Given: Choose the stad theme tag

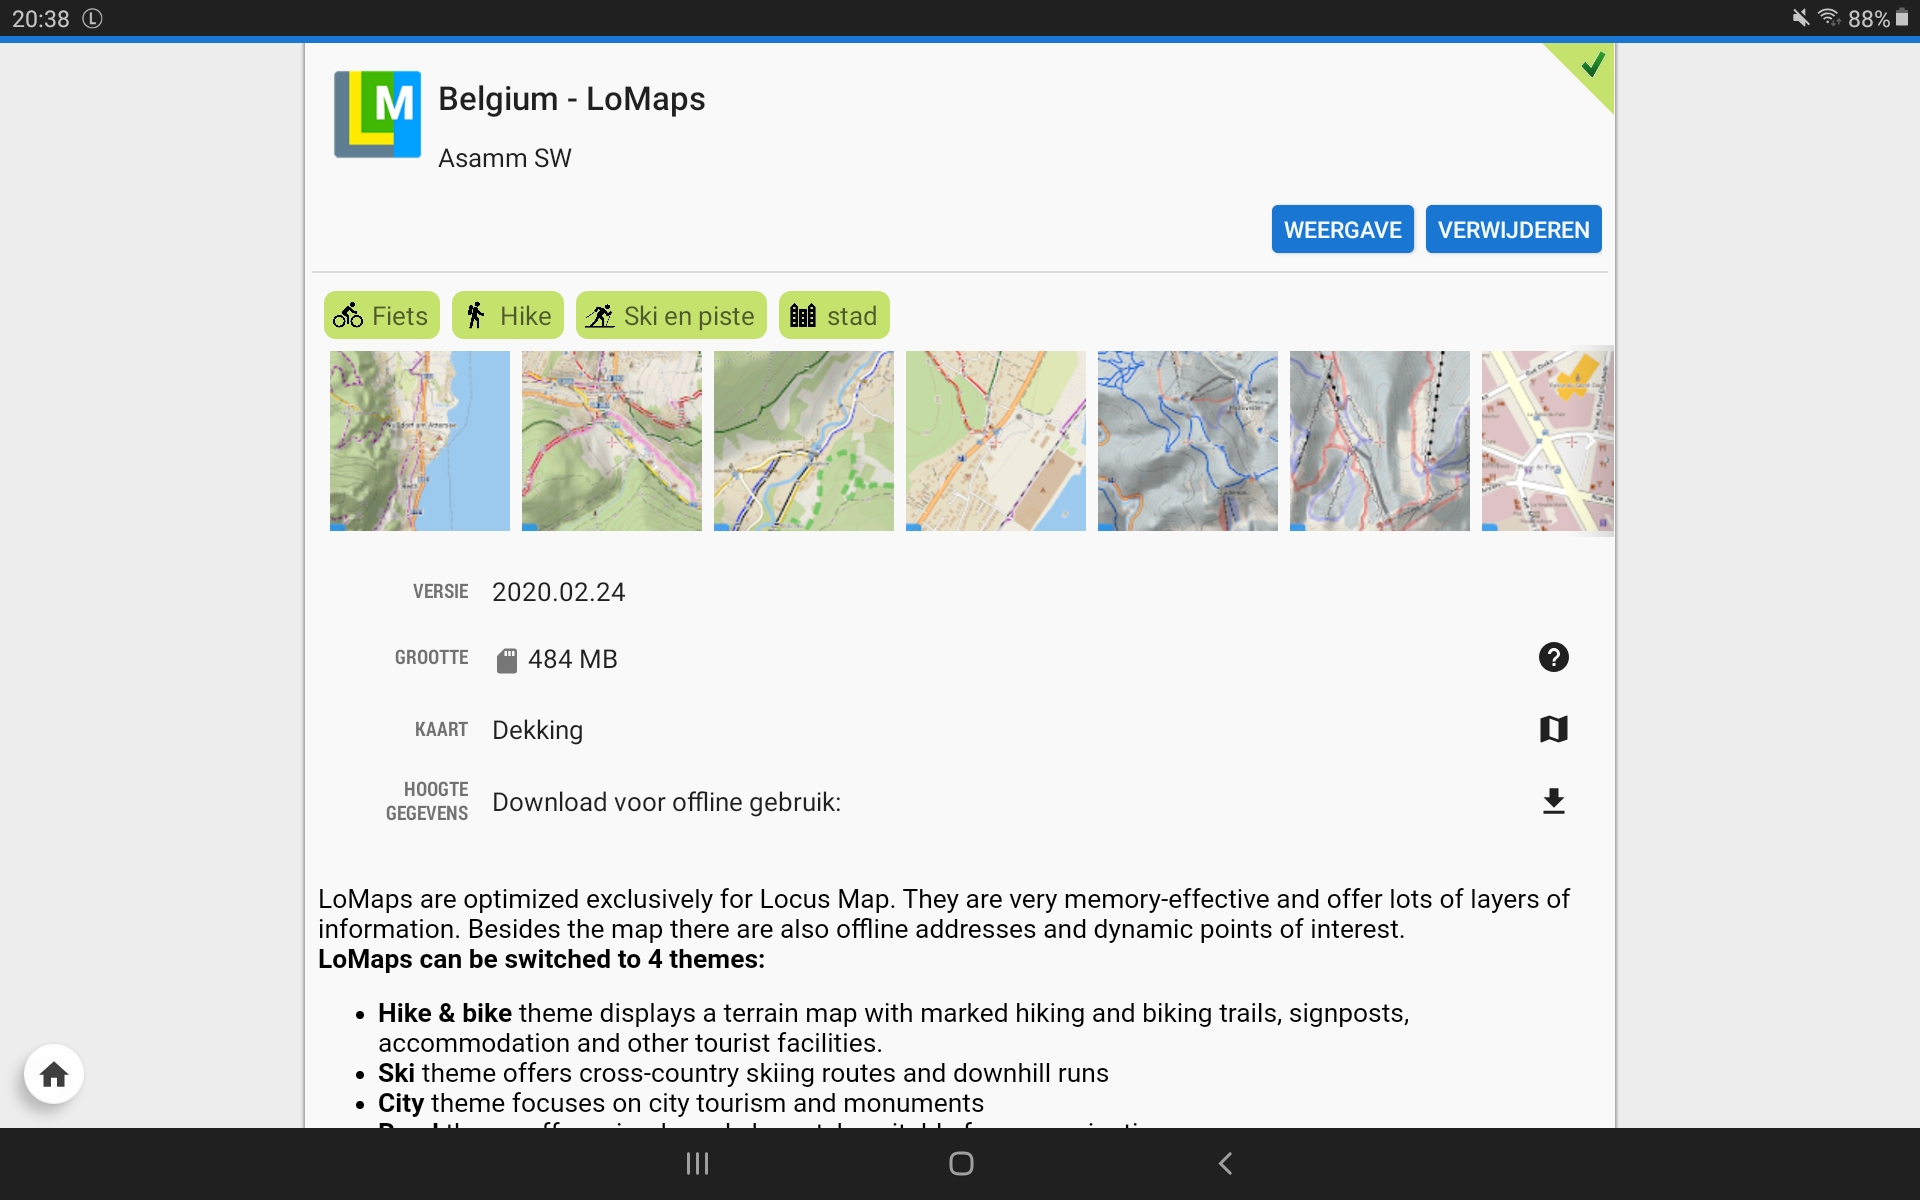Looking at the screenshot, I should click(x=834, y=316).
